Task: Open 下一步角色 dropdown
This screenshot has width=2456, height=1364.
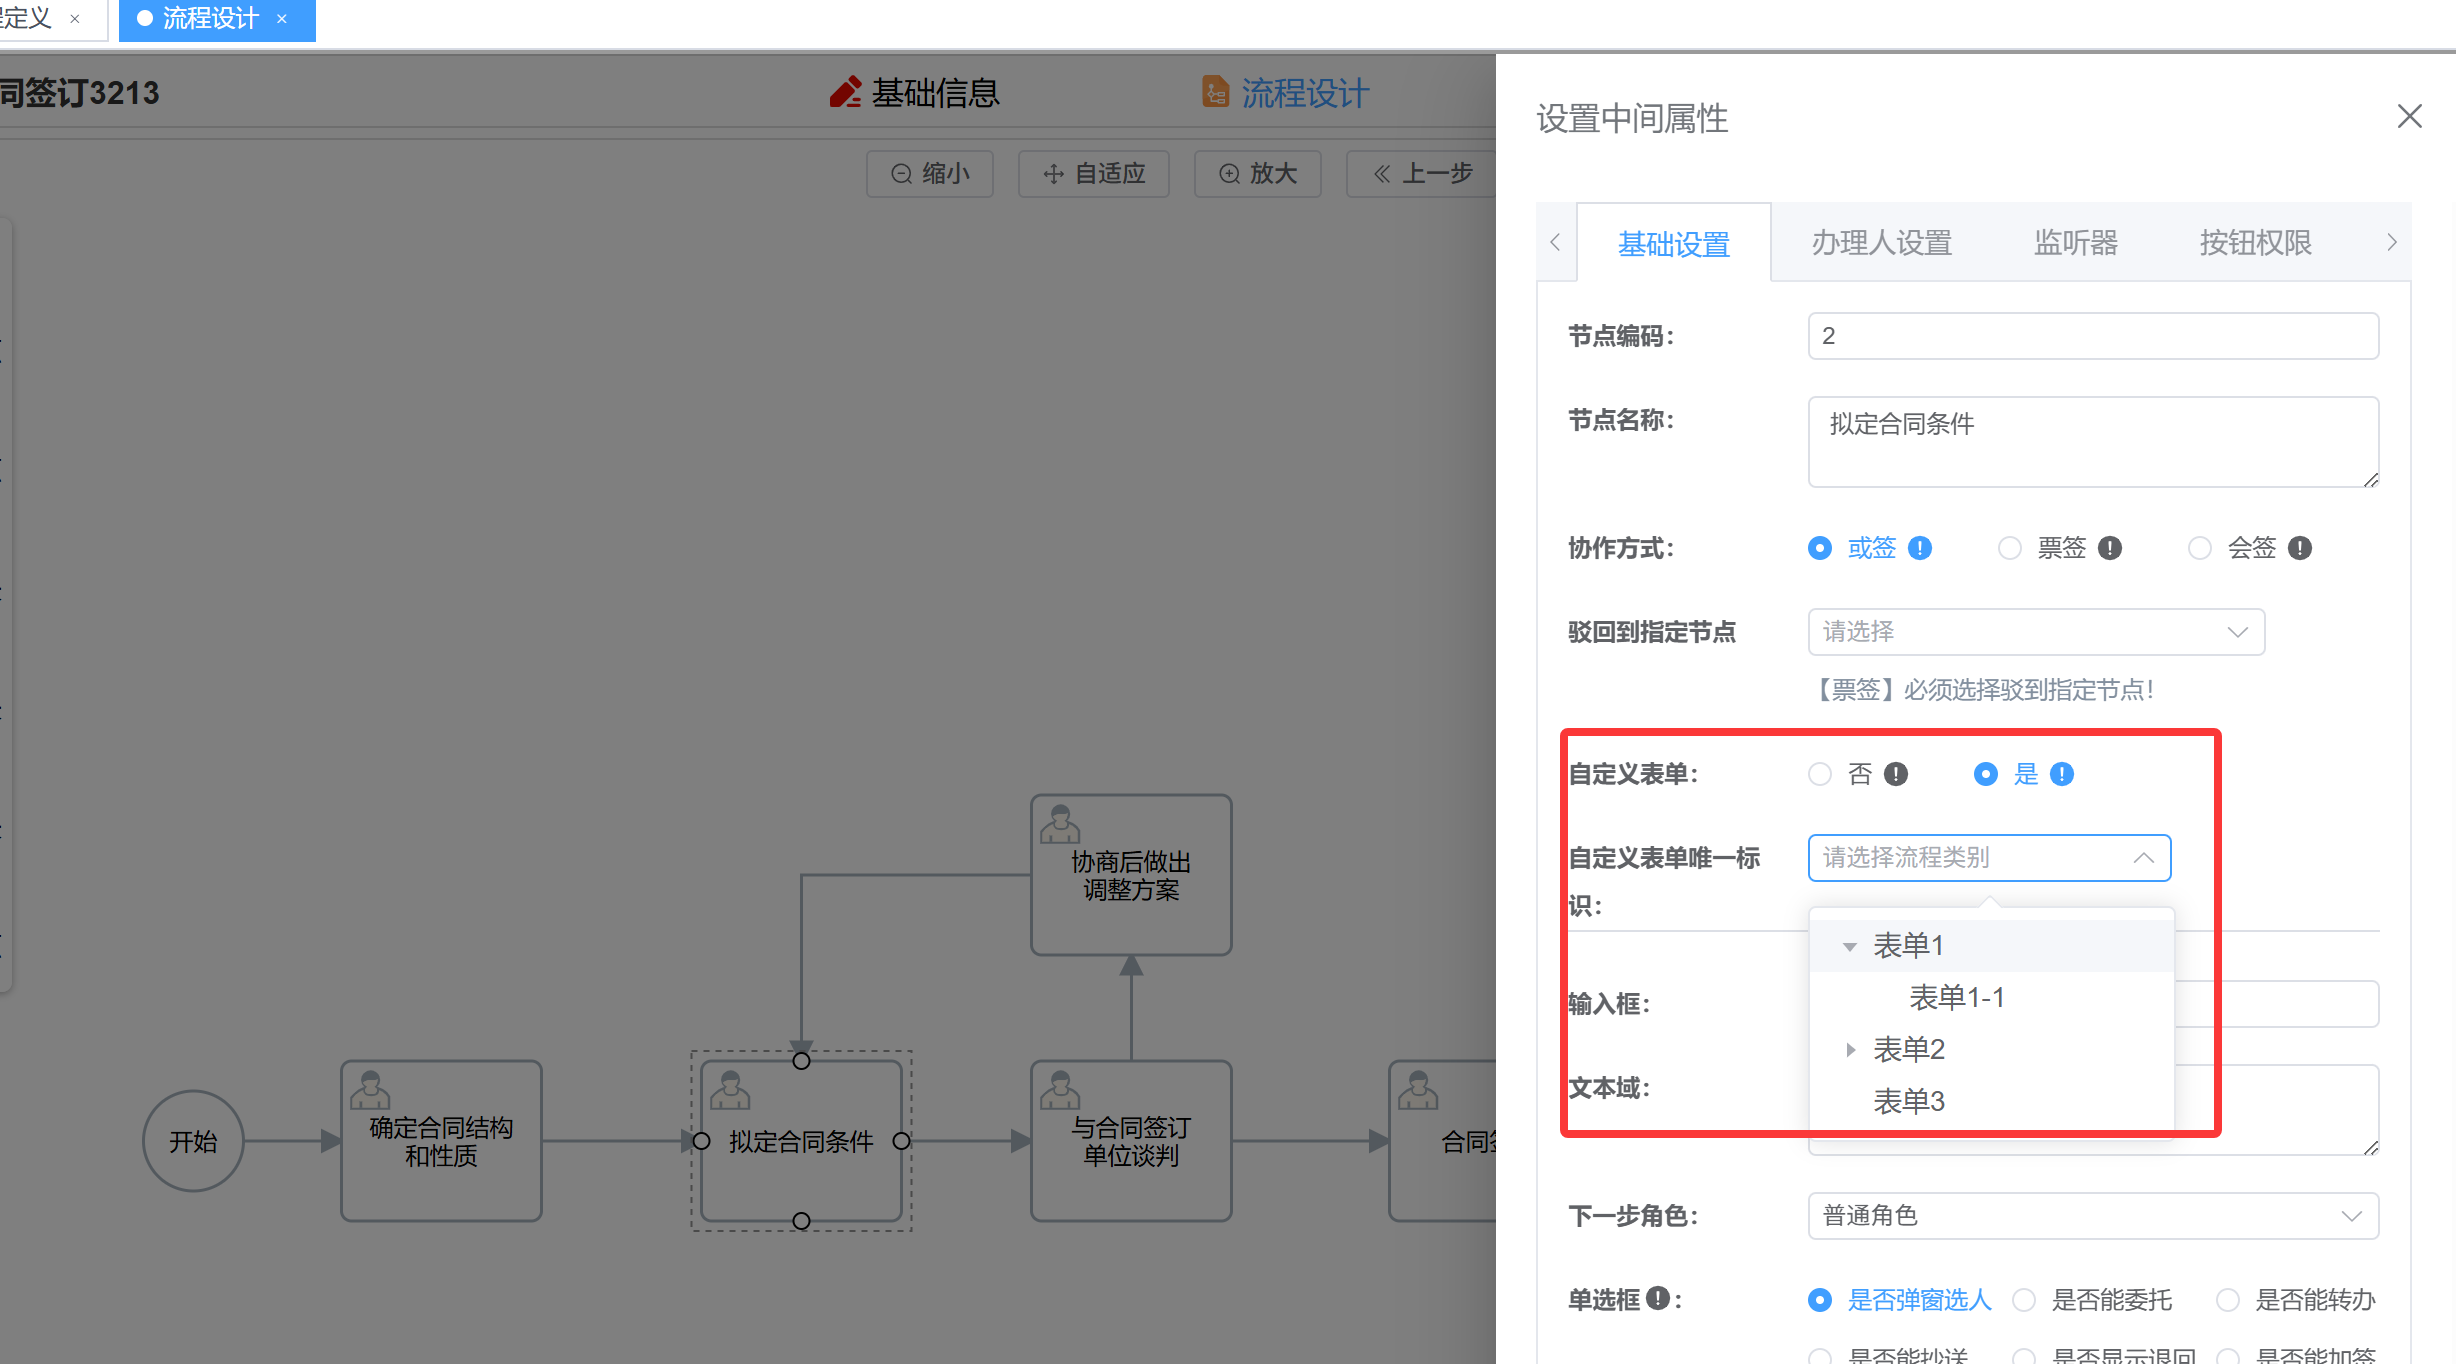Action: tap(2092, 1216)
